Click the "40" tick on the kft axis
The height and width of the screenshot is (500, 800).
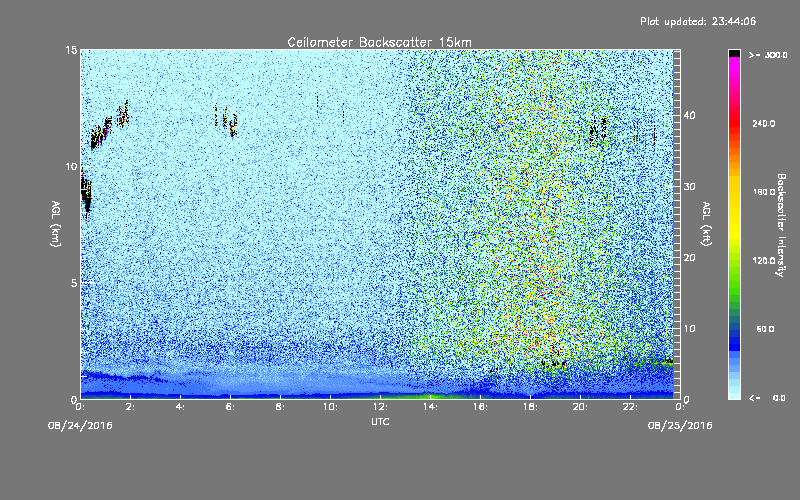[689, 115]
